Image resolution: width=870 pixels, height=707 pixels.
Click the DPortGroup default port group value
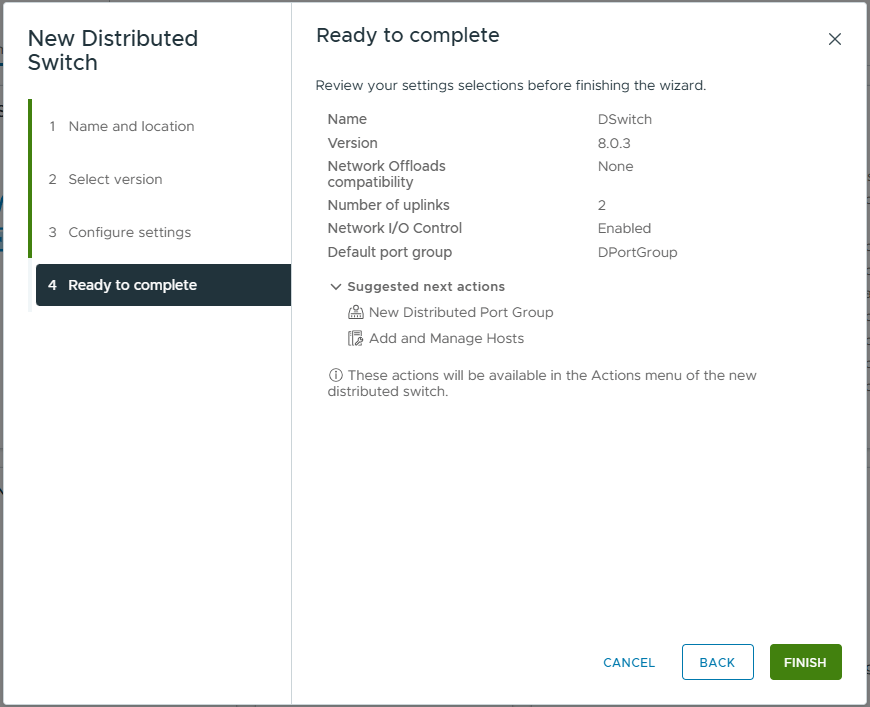(x=637, y=252)
